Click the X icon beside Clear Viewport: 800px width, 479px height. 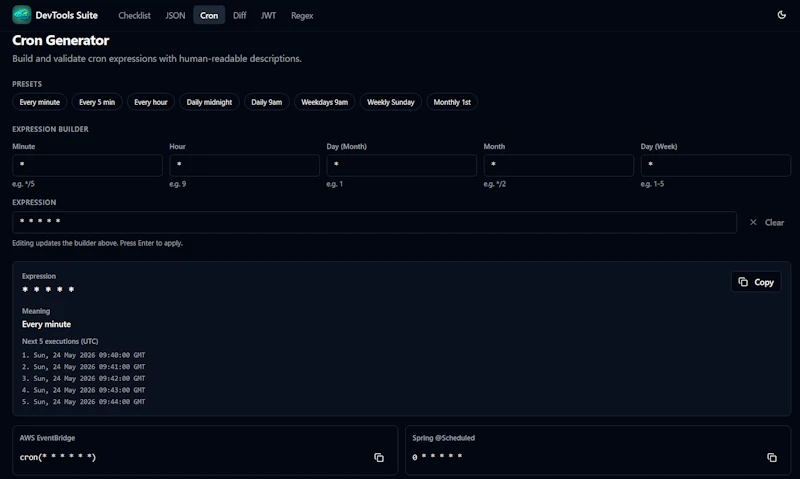coord(753,222)
